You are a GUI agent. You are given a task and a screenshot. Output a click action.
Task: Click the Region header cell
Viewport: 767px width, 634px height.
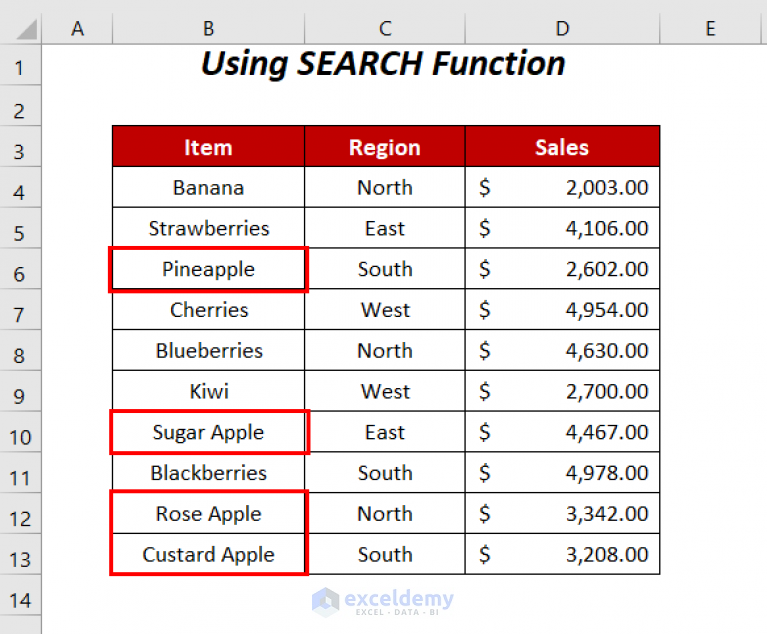coord(385,147)
